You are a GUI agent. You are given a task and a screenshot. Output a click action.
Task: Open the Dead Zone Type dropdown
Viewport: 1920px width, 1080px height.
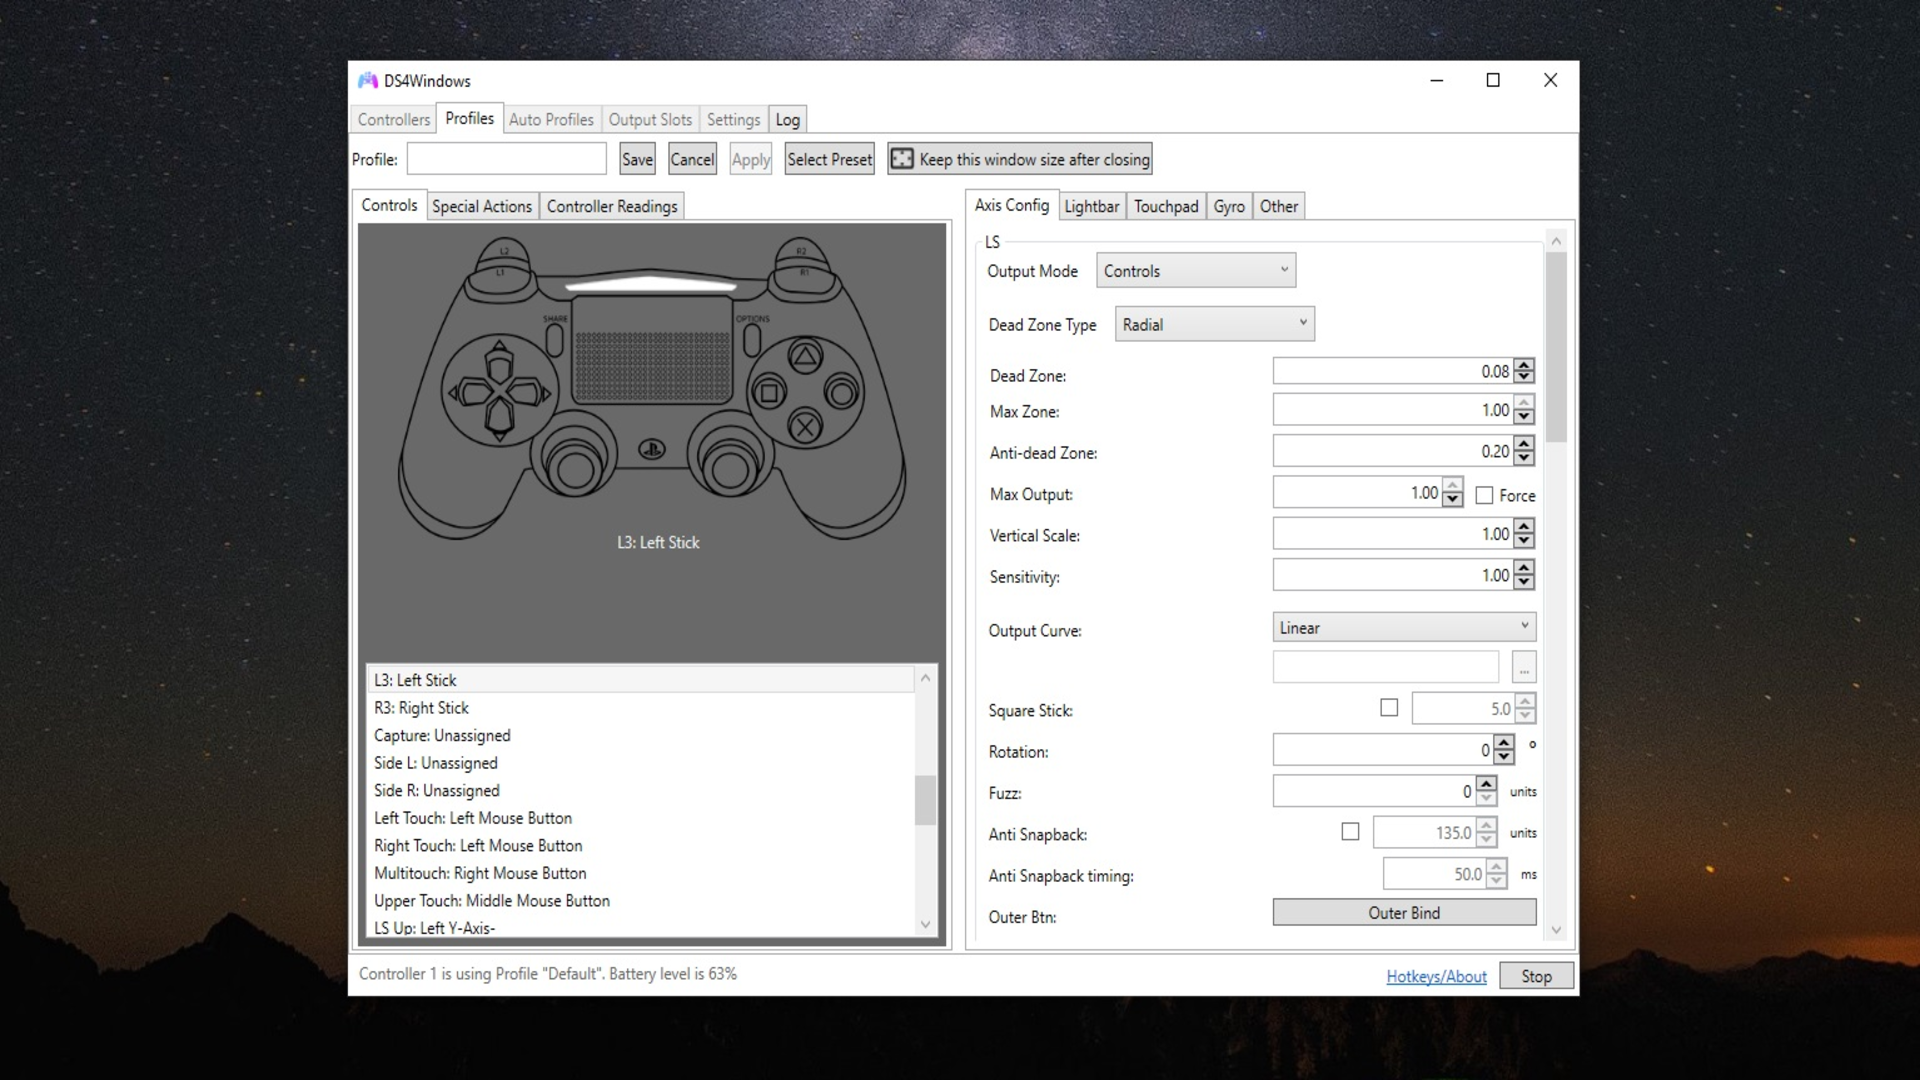(1215, 324)
